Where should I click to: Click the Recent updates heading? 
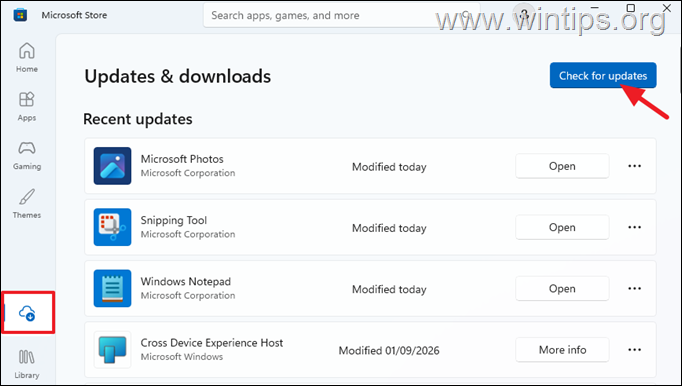137,119
